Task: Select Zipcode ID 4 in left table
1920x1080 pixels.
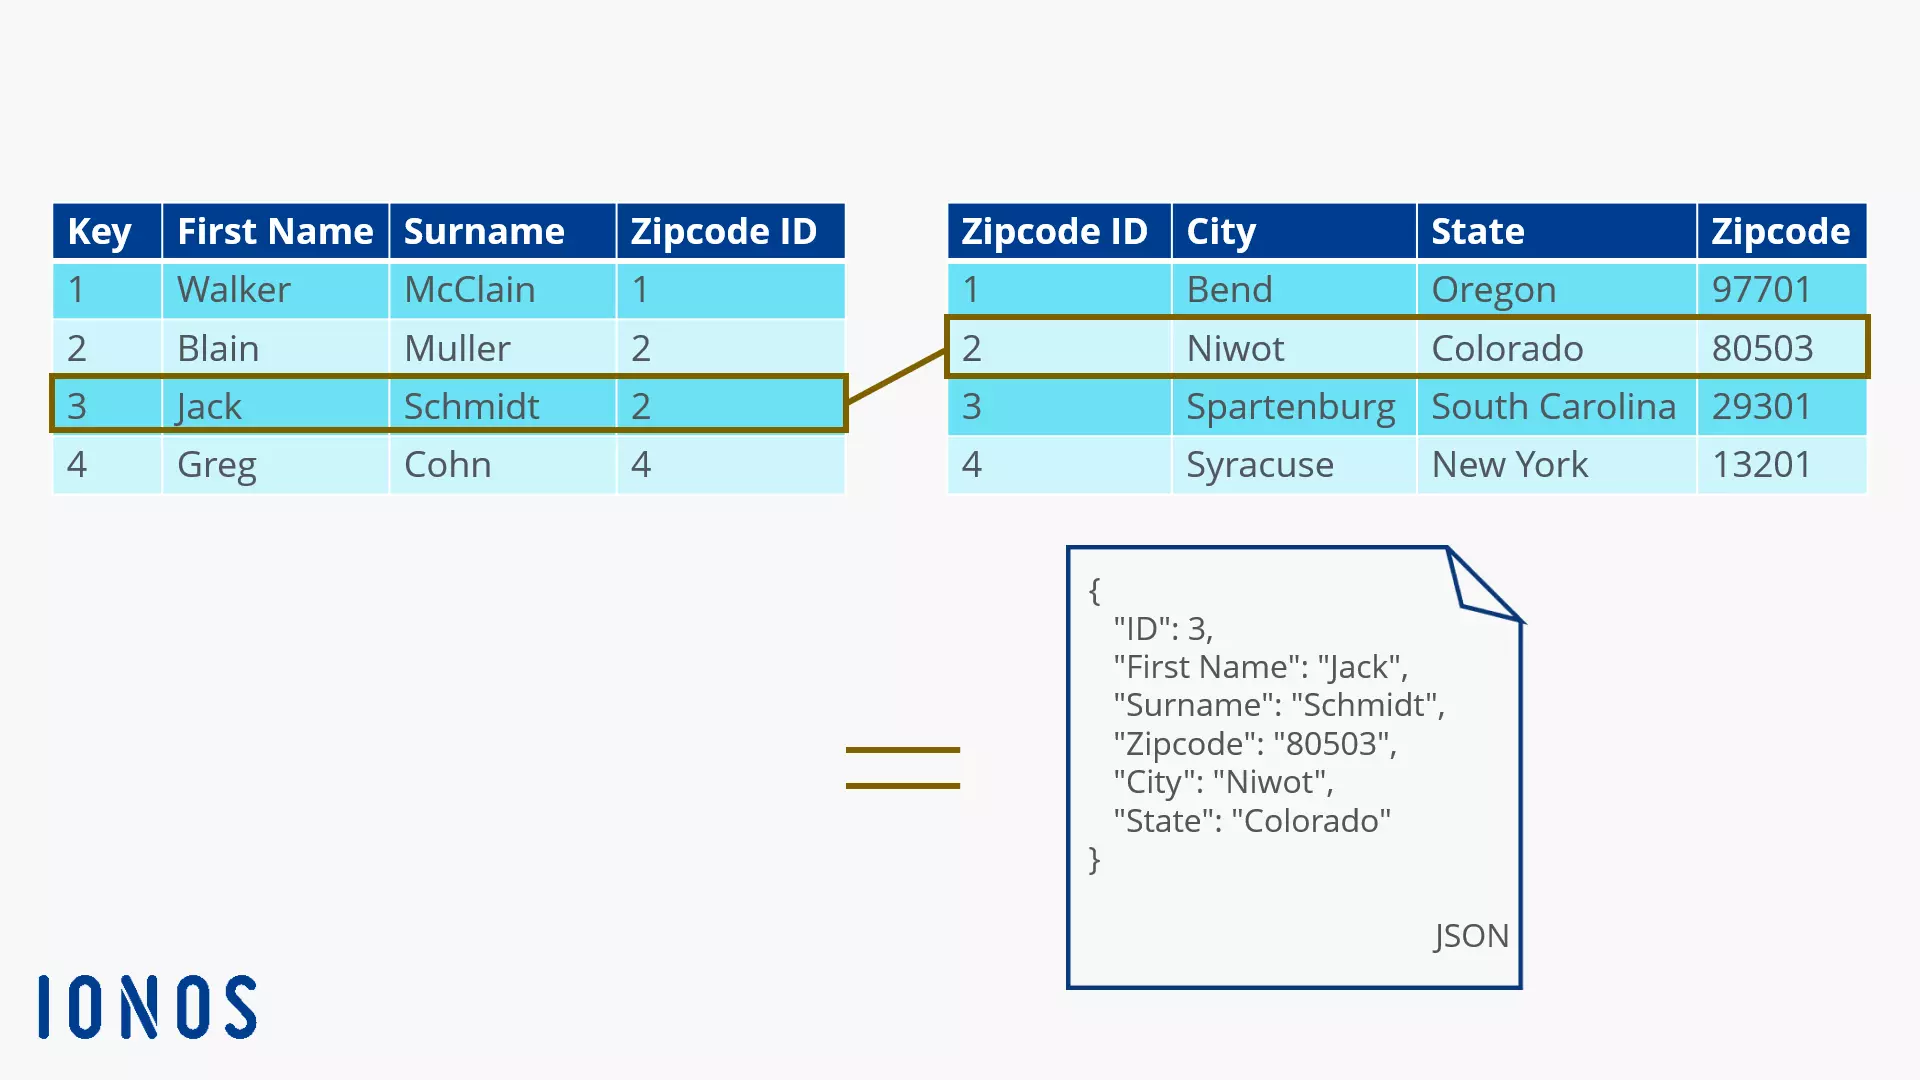Action: [642, 463]
